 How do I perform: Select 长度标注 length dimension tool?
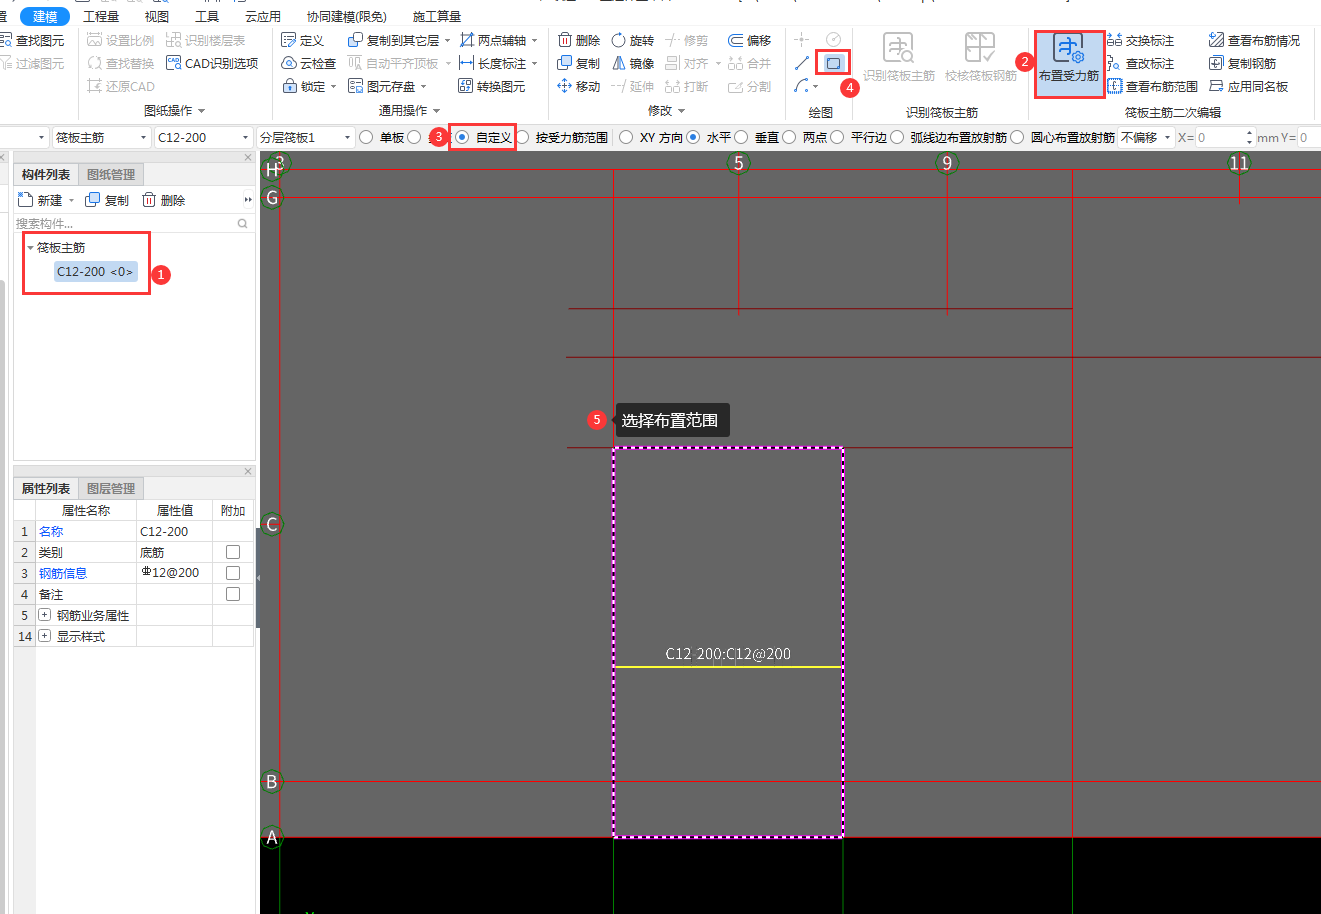click(x=498, y=63)
